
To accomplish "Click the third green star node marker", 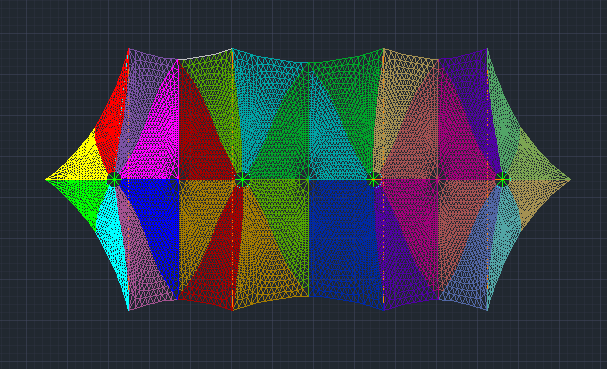I will [x=374, y=180].
